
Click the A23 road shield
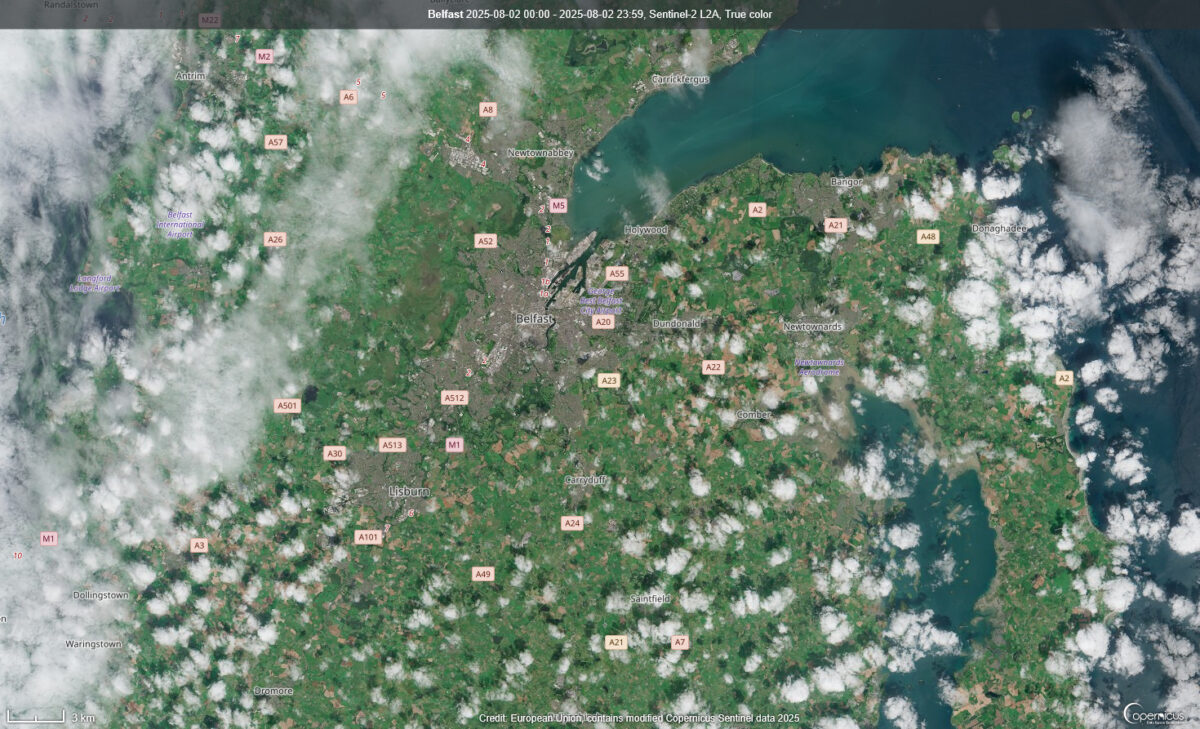(609, 380)
